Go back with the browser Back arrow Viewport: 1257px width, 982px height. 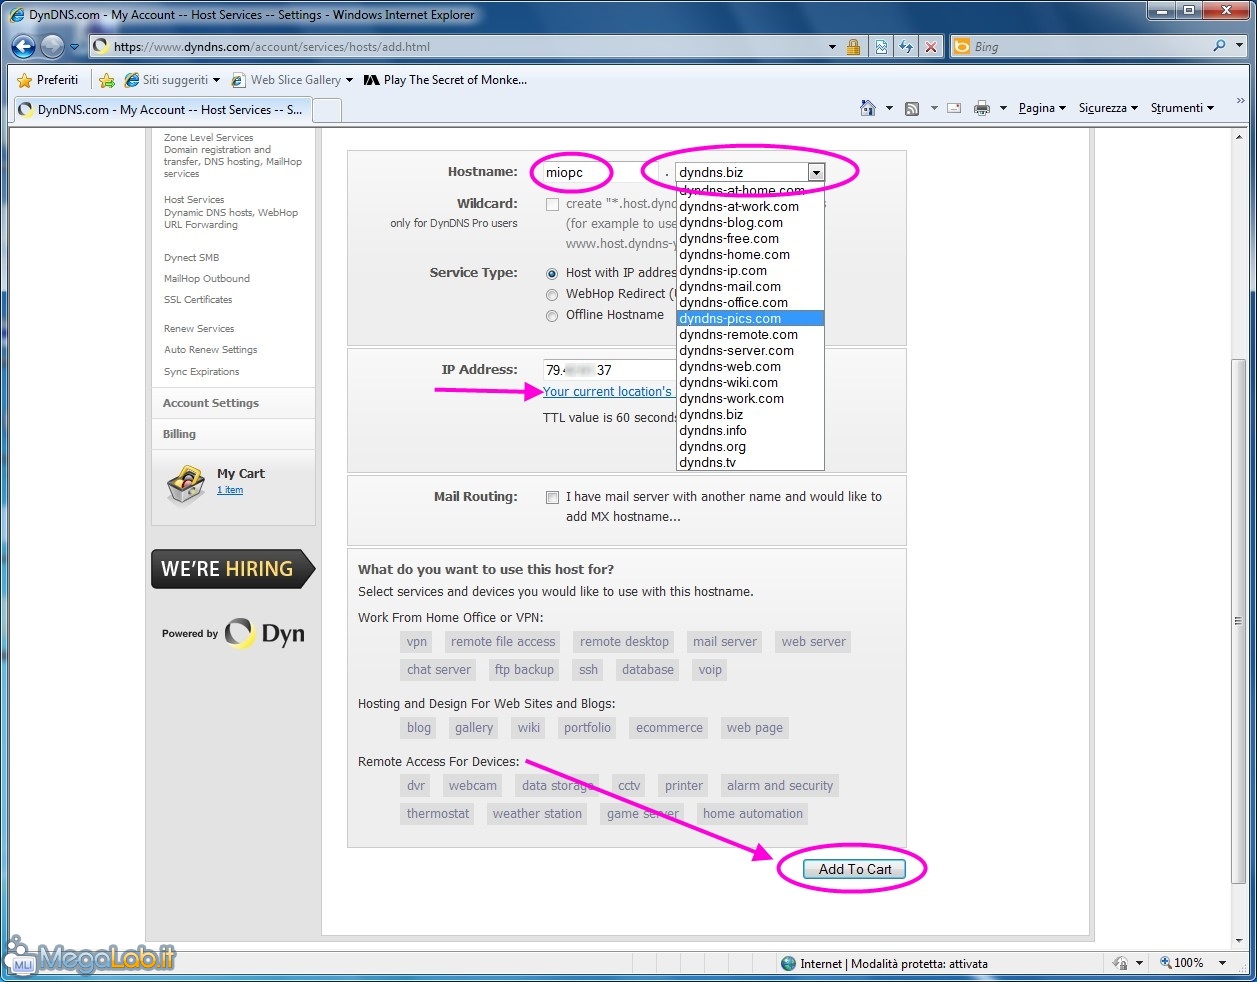point(24,46)
